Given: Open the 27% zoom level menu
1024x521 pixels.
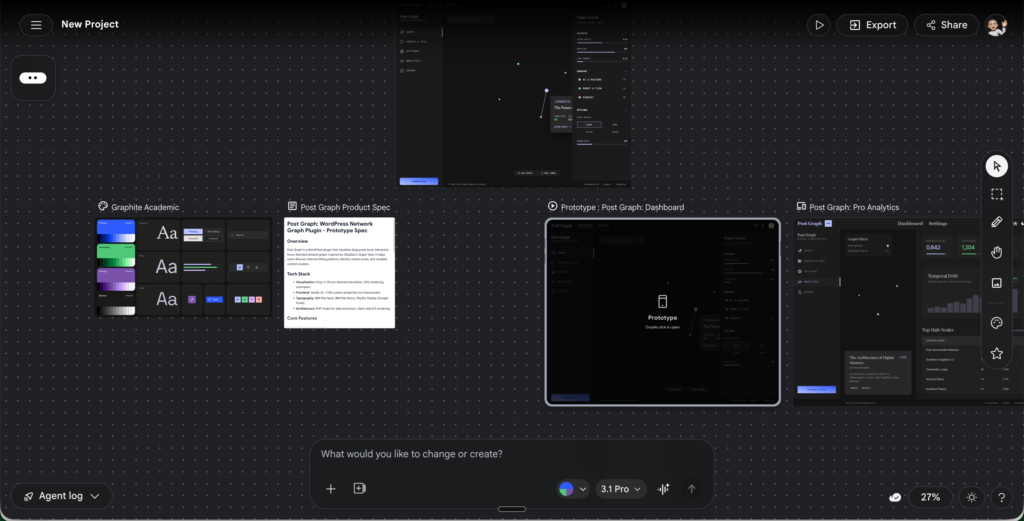Looking at the screenshot, I should click(x=930, y=497).
